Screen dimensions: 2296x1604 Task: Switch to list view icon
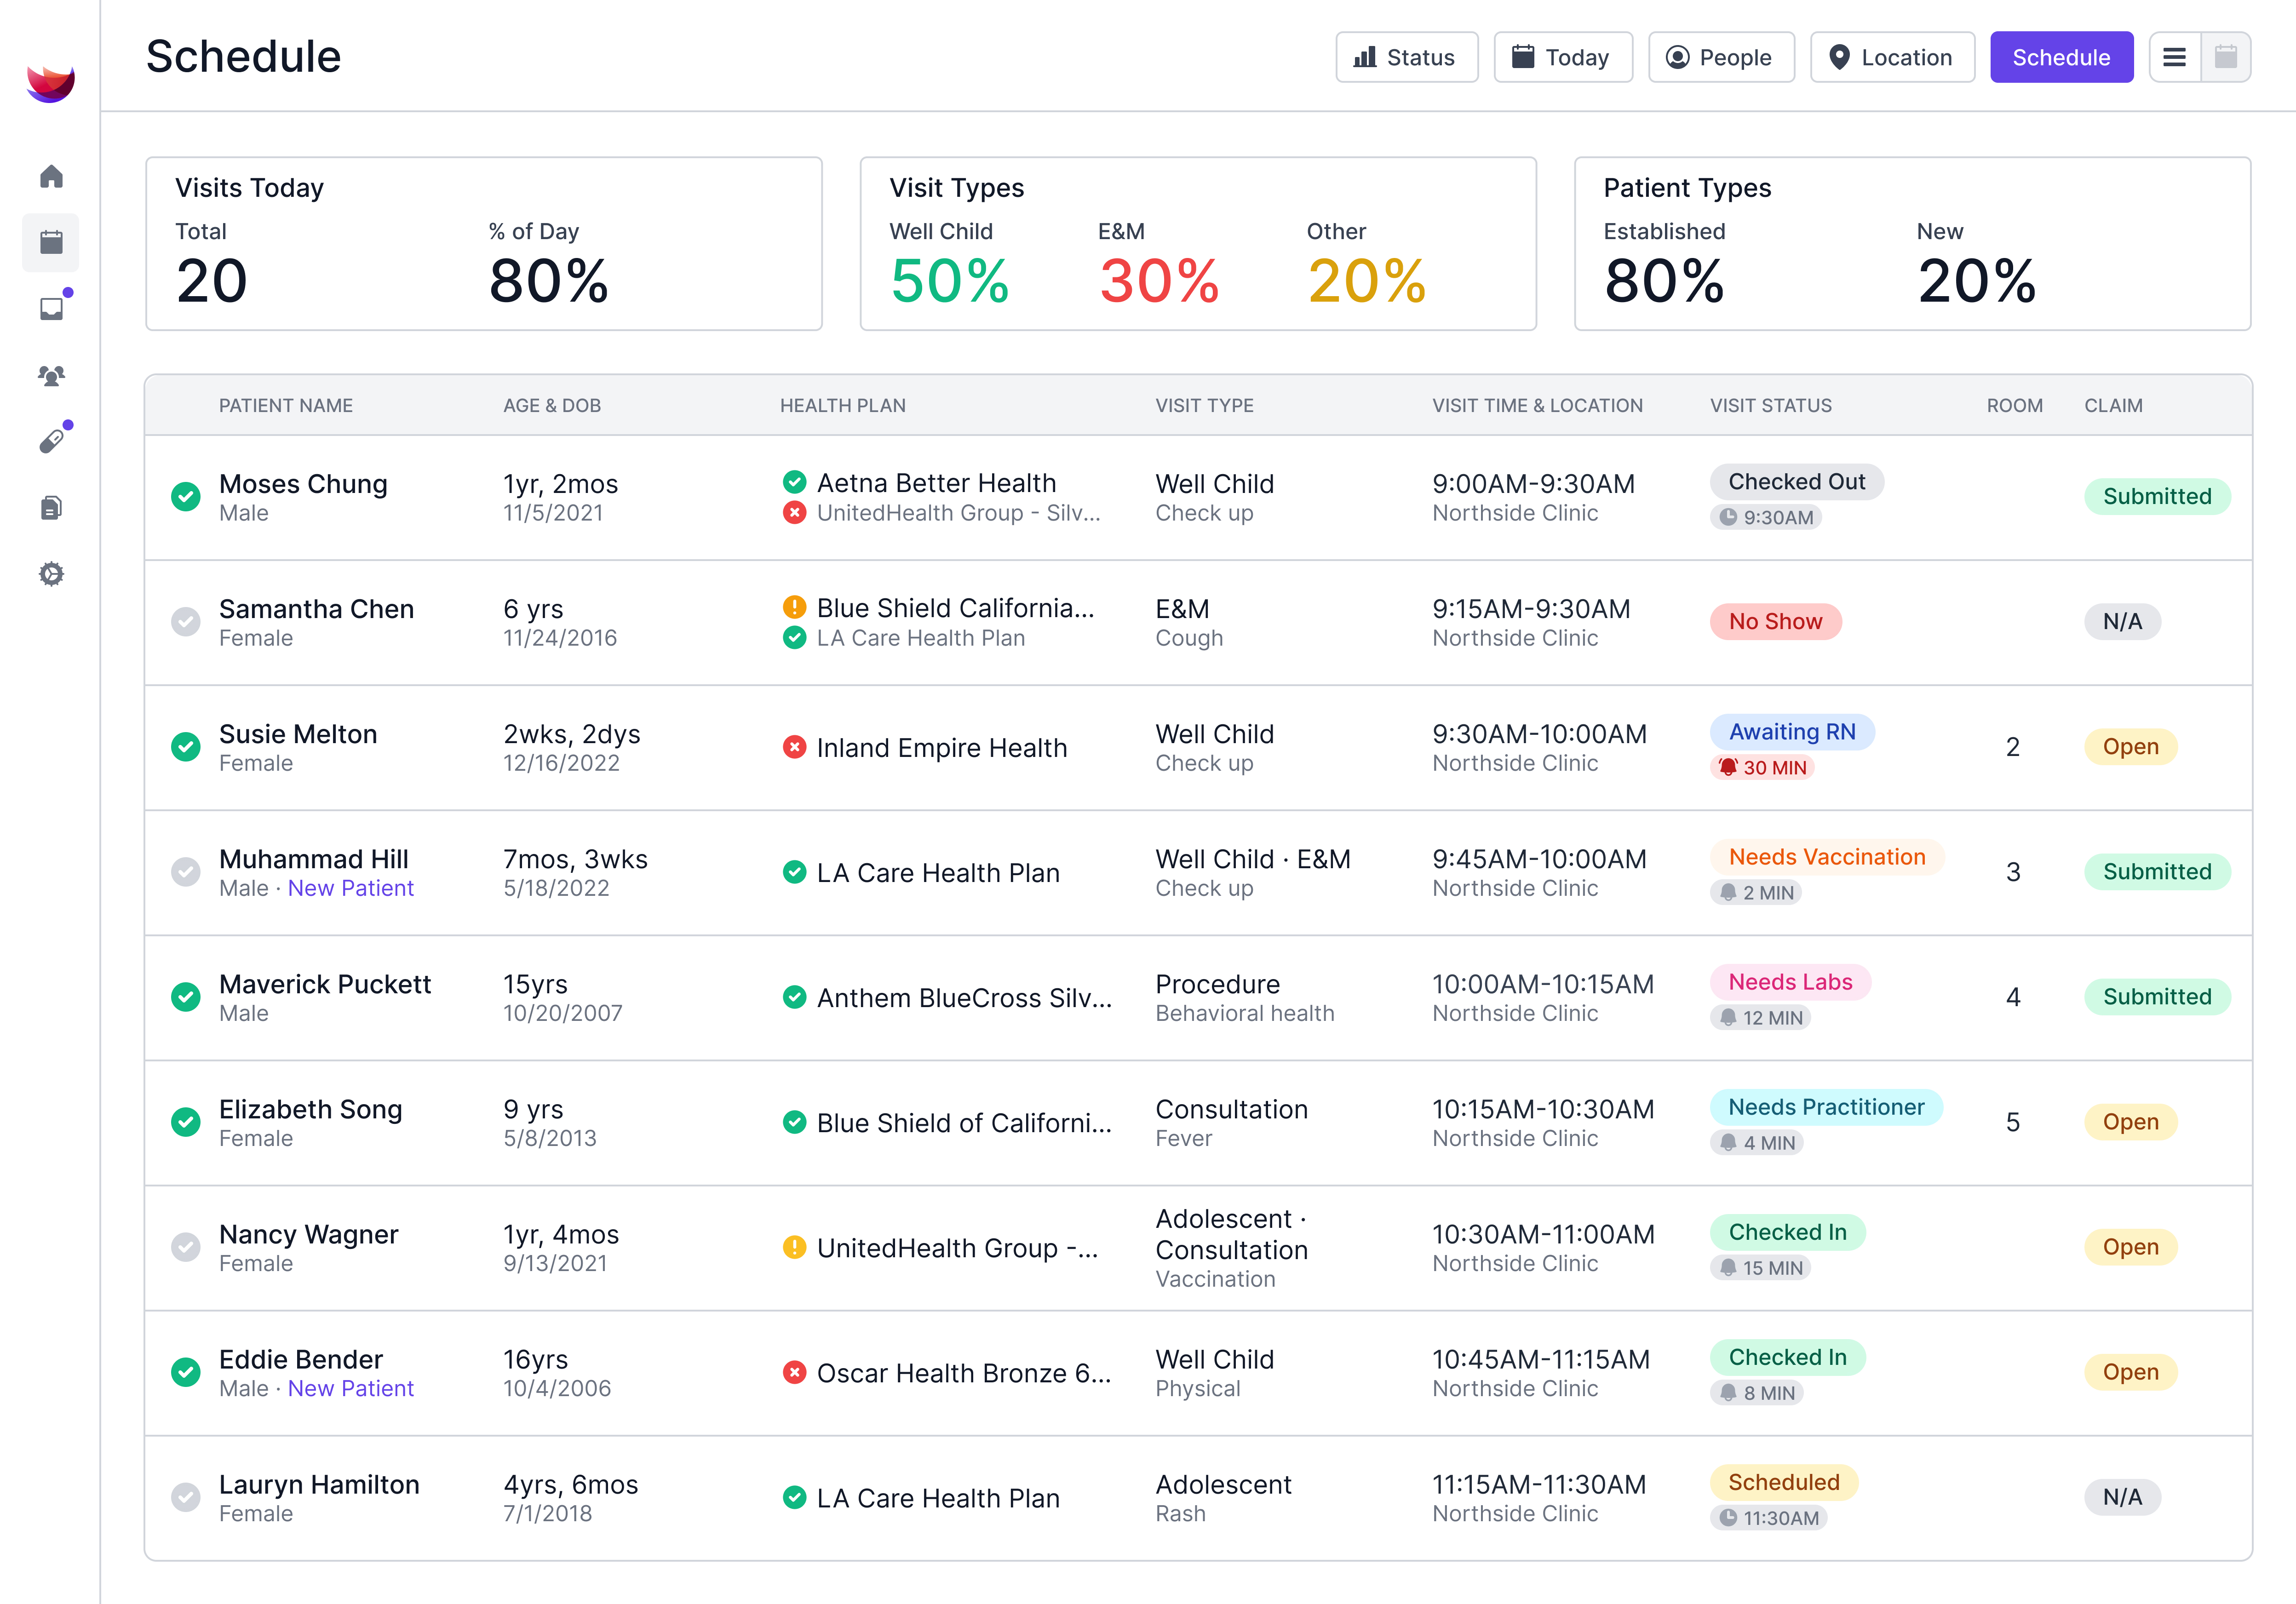coord(2174,57)
